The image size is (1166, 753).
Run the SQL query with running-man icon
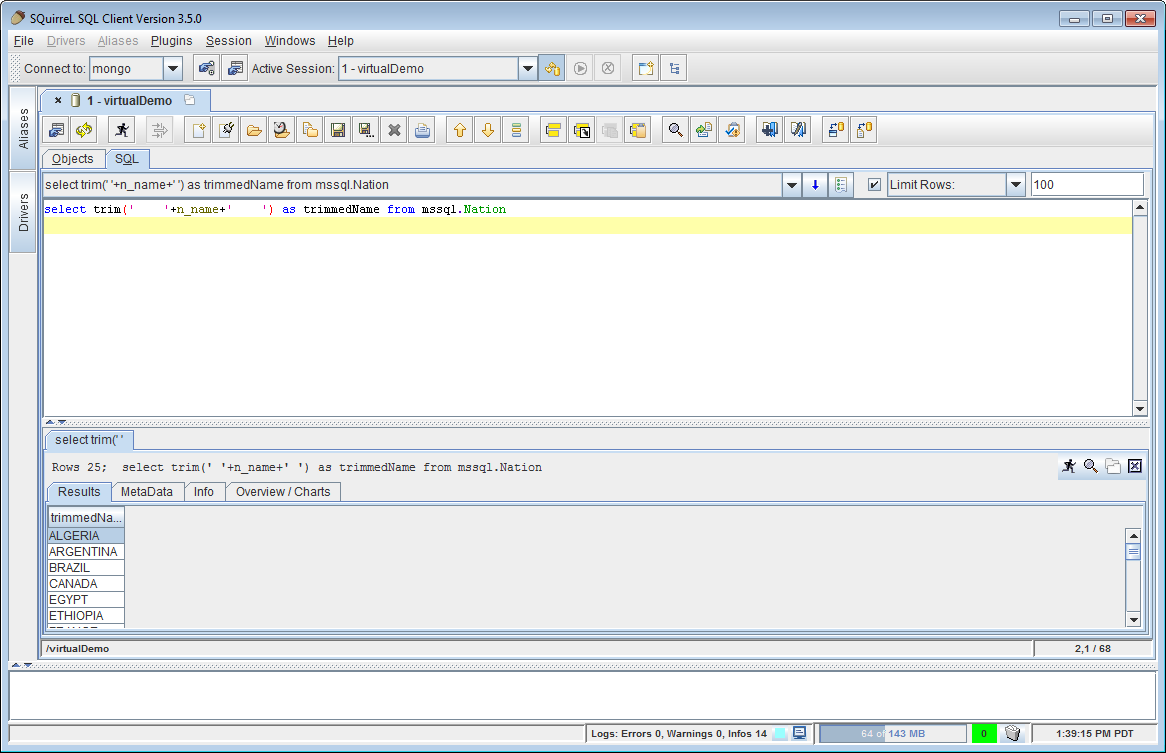pos(122,130)
